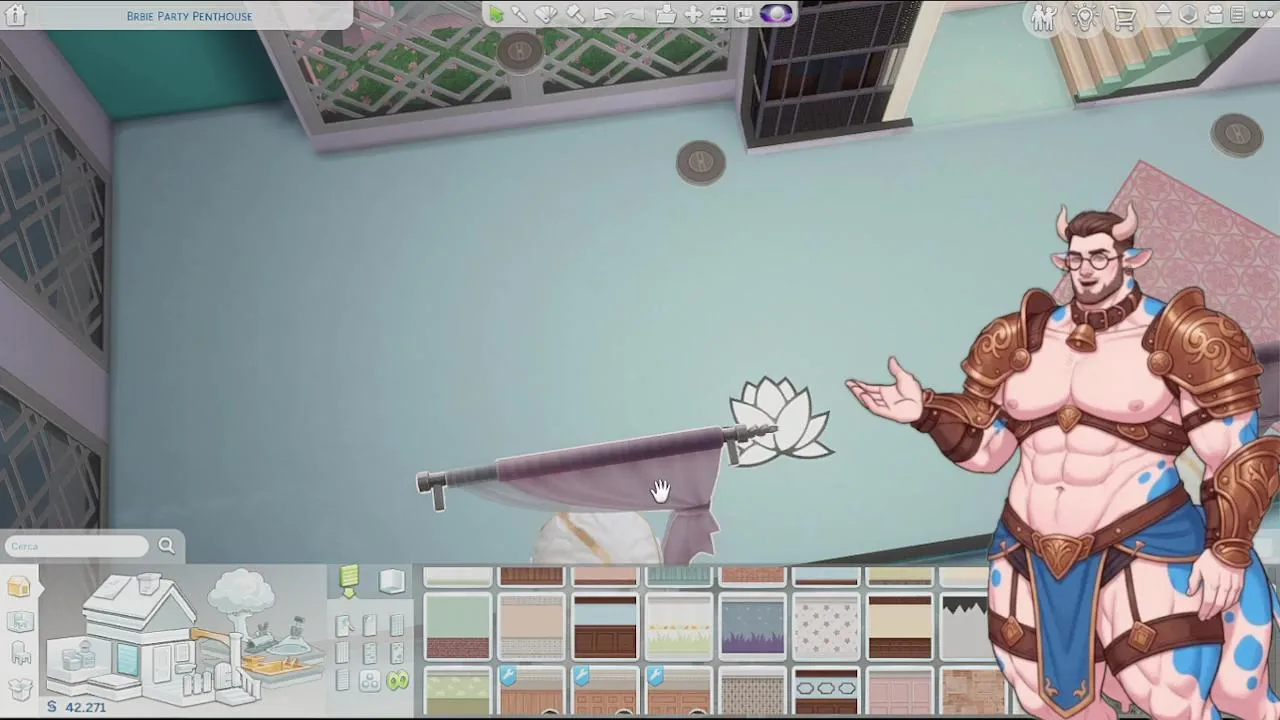
Task: Open the lot type venue icon
Action: tap(718, 14)
